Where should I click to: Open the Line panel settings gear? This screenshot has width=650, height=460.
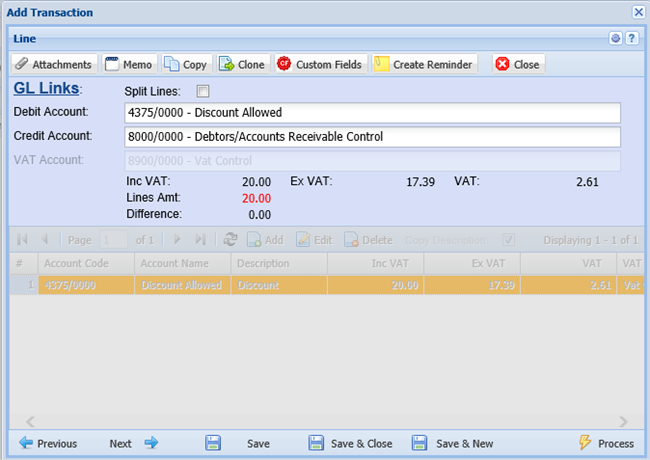pyautogui.click(x=616, y=38)
